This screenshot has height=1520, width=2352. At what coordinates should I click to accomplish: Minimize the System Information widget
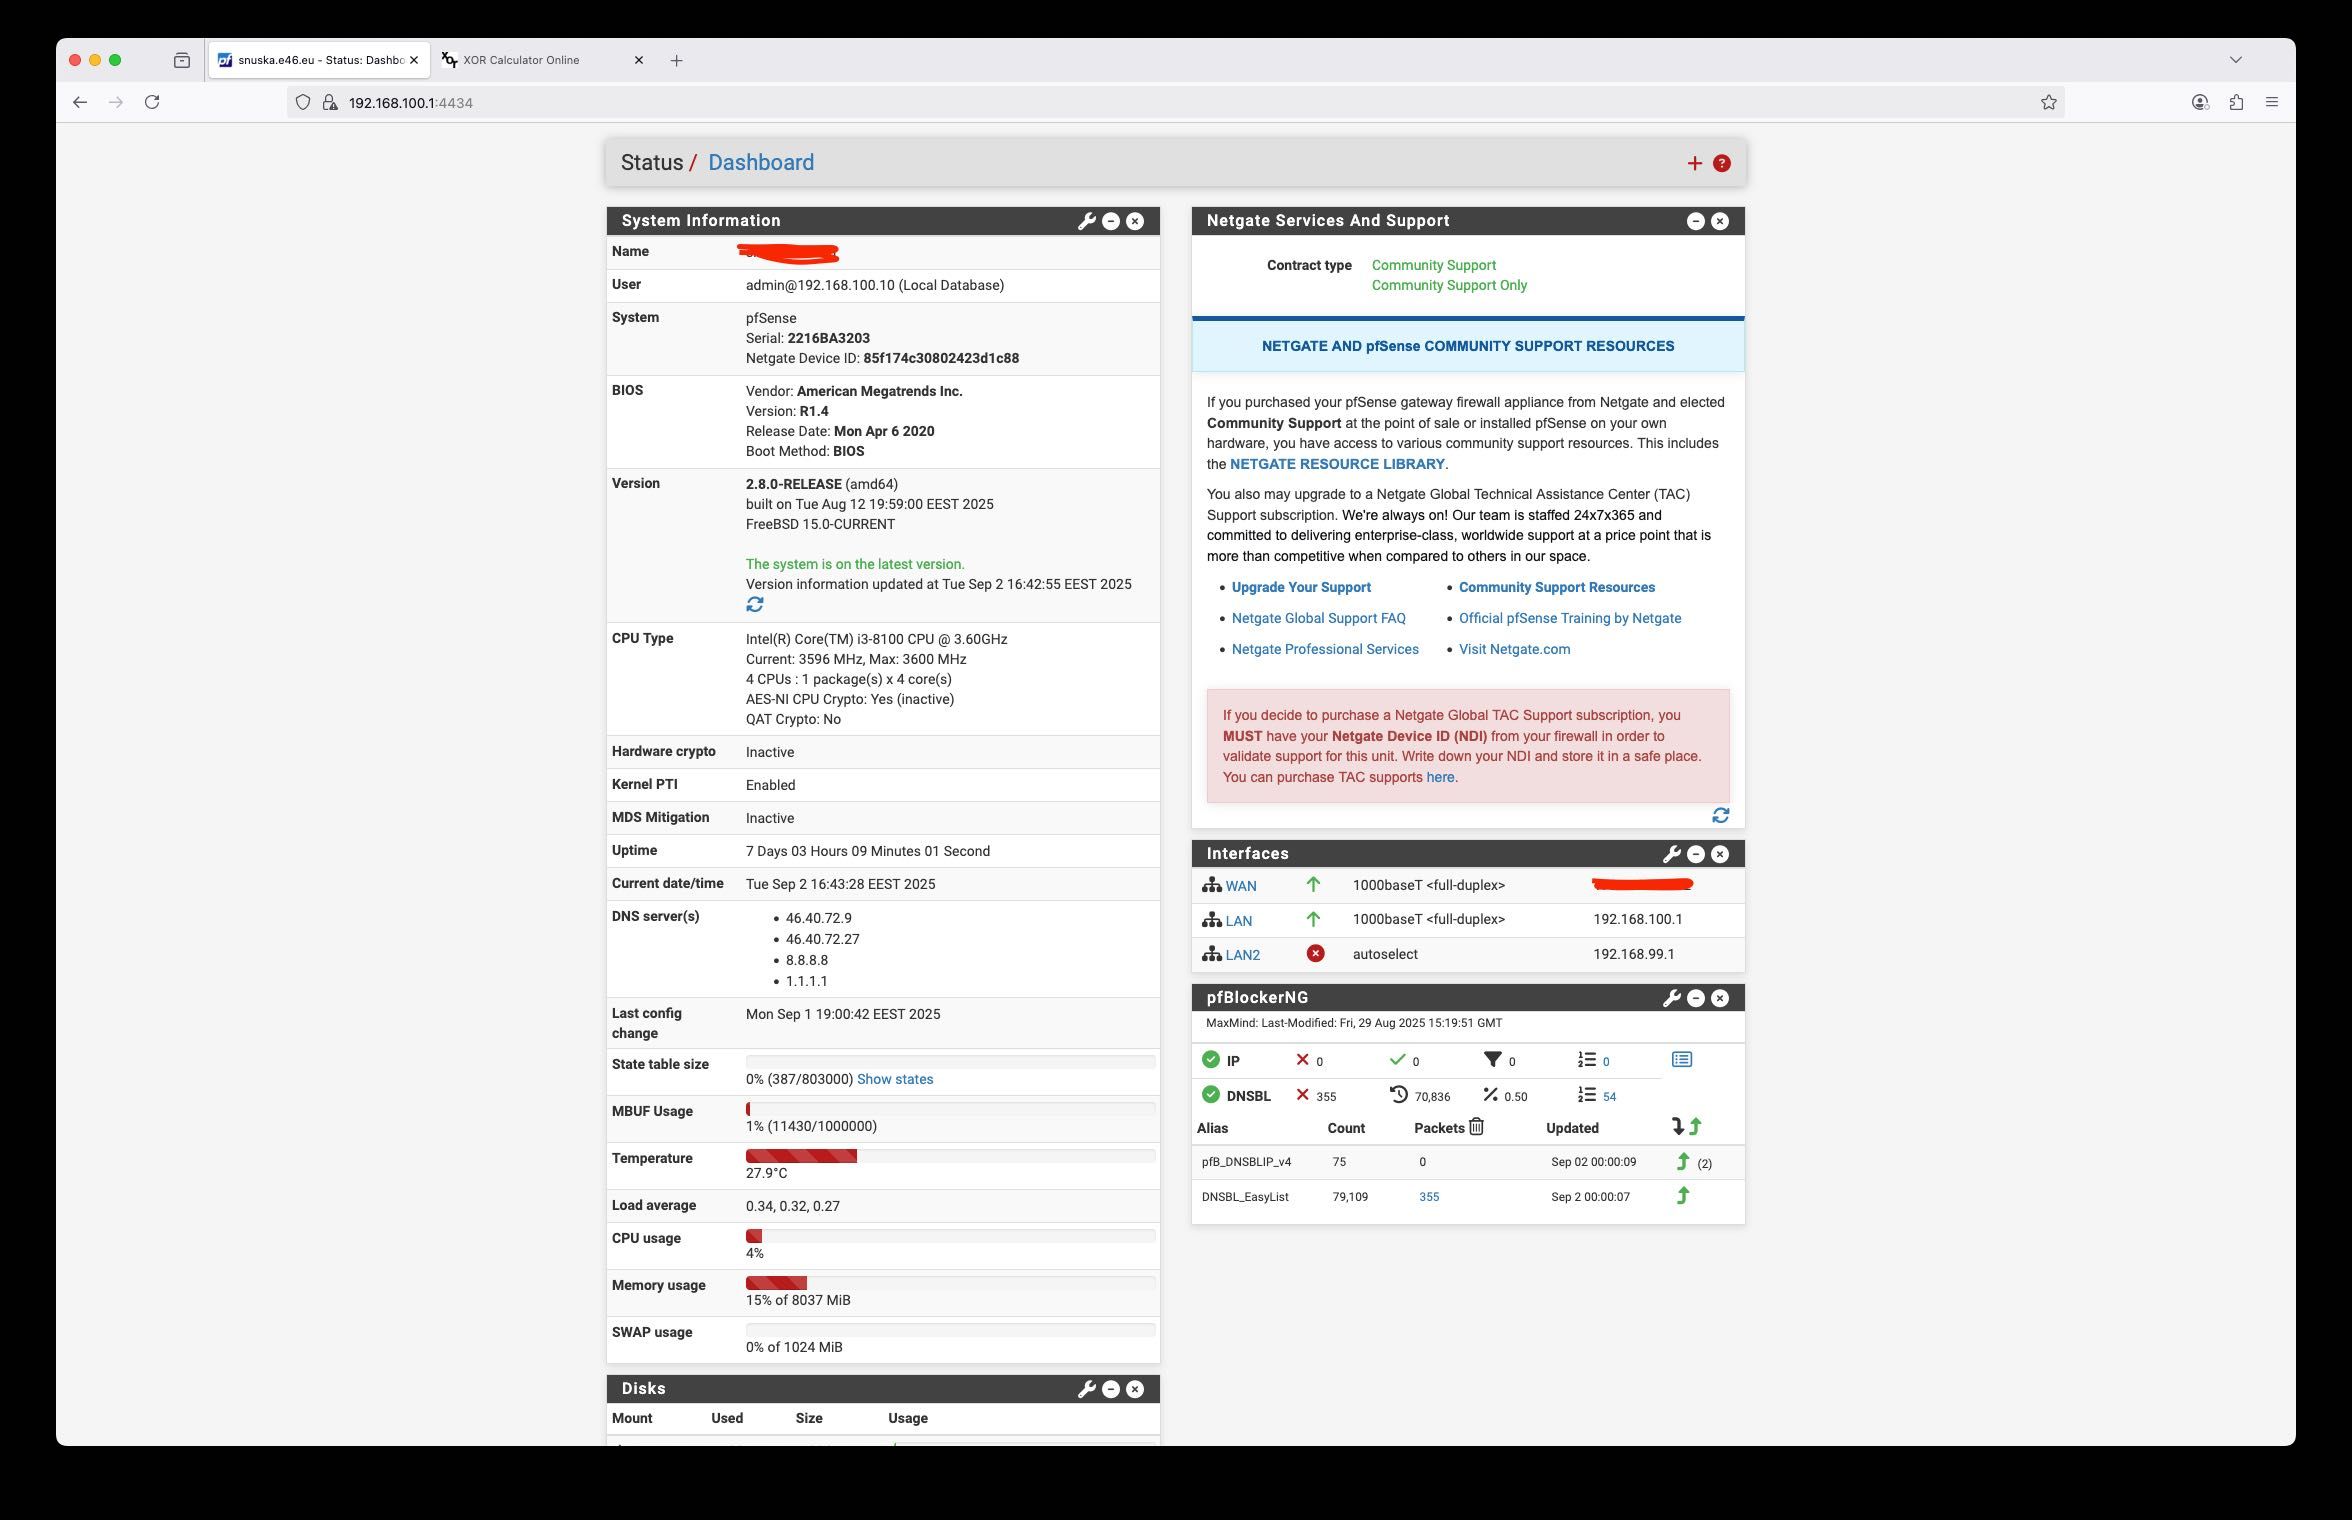click(1111, 221)
